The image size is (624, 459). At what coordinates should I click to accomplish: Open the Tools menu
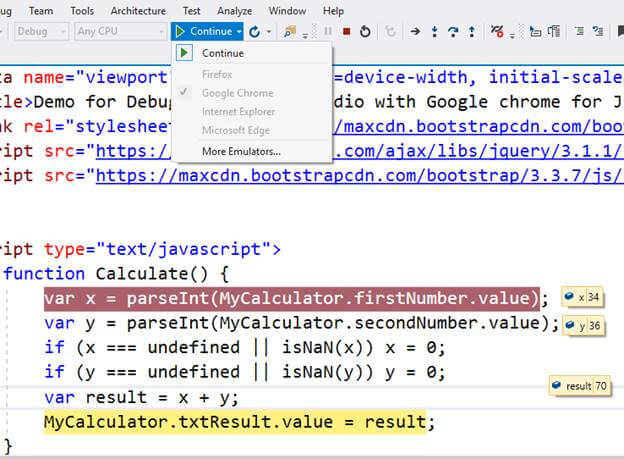[x=82, y=11]
